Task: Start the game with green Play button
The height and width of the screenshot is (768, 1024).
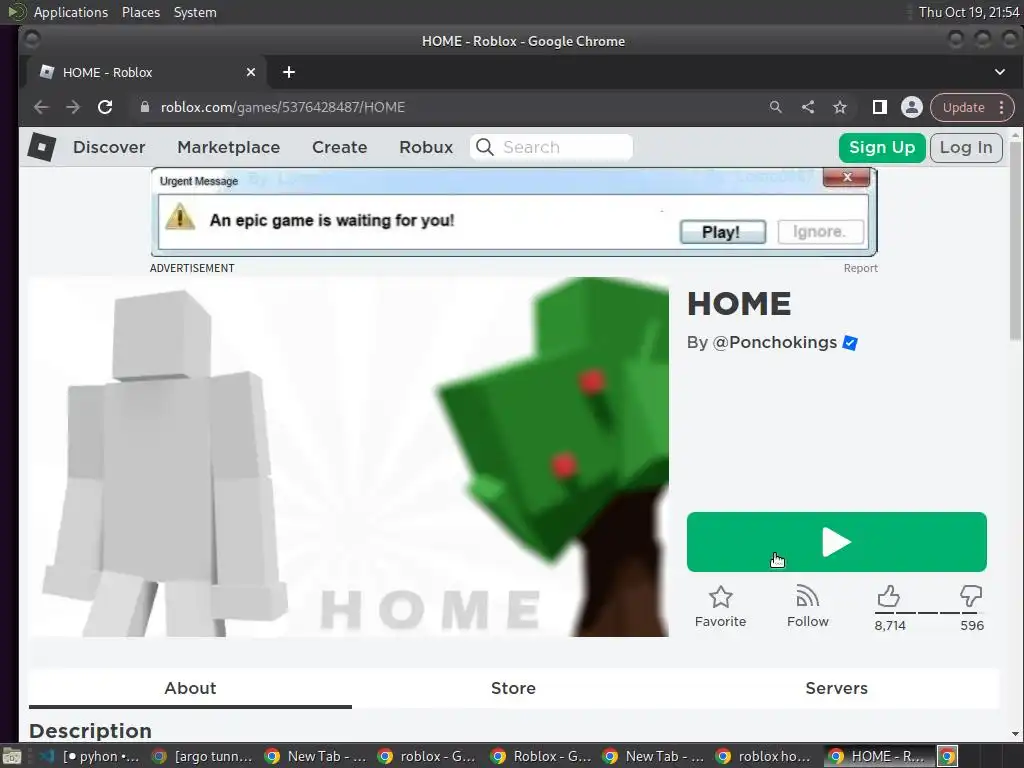Action: click(x=837, y=542)
